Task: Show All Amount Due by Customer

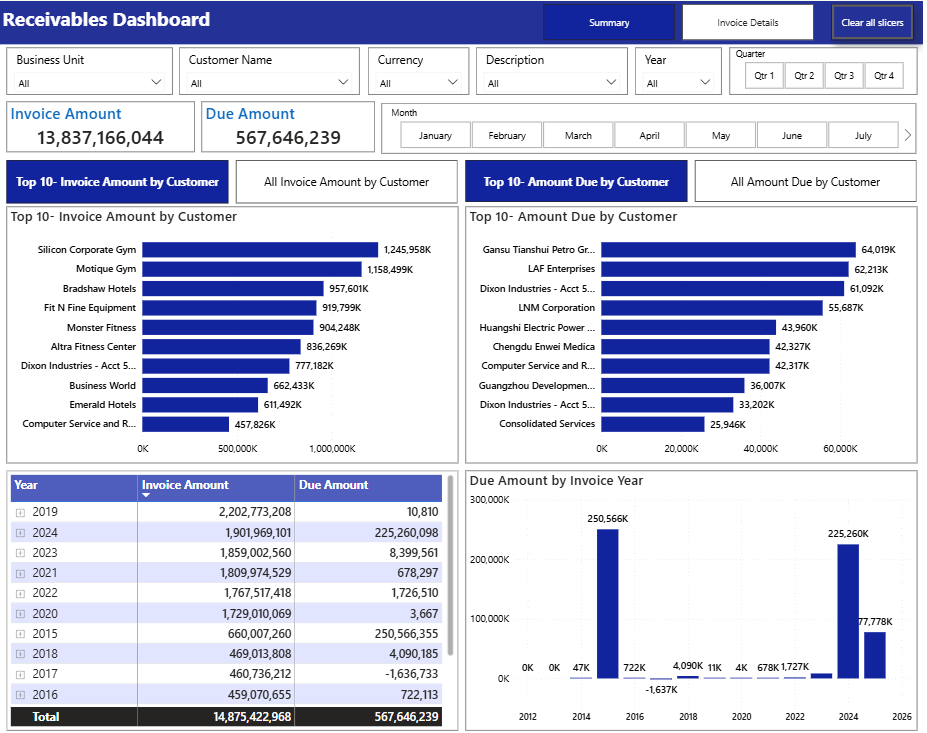Action: click(805, 181)
